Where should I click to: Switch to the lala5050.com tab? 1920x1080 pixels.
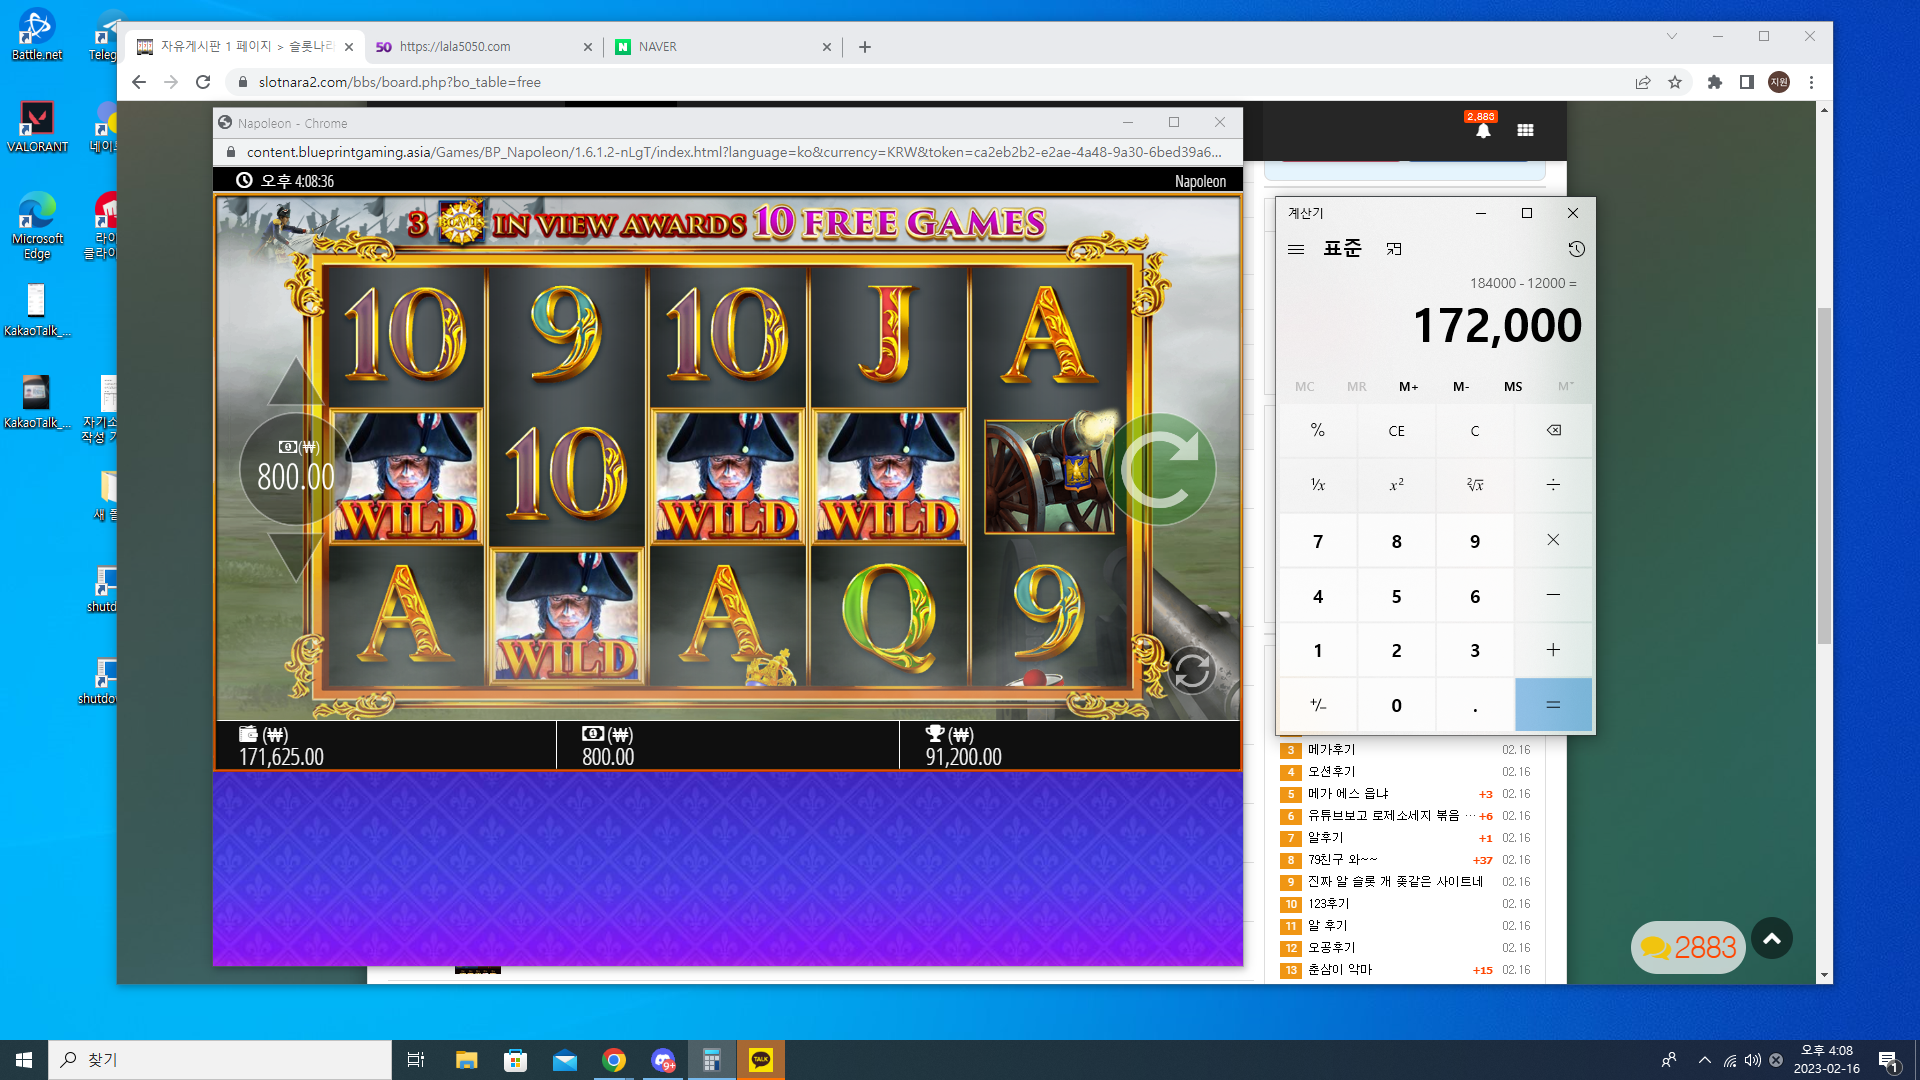click(484, 47)
